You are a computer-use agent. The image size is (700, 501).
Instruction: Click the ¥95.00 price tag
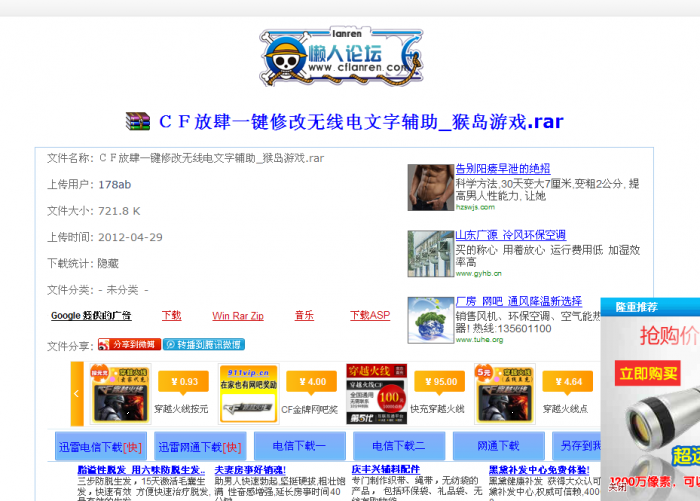(x=440, y=383)
